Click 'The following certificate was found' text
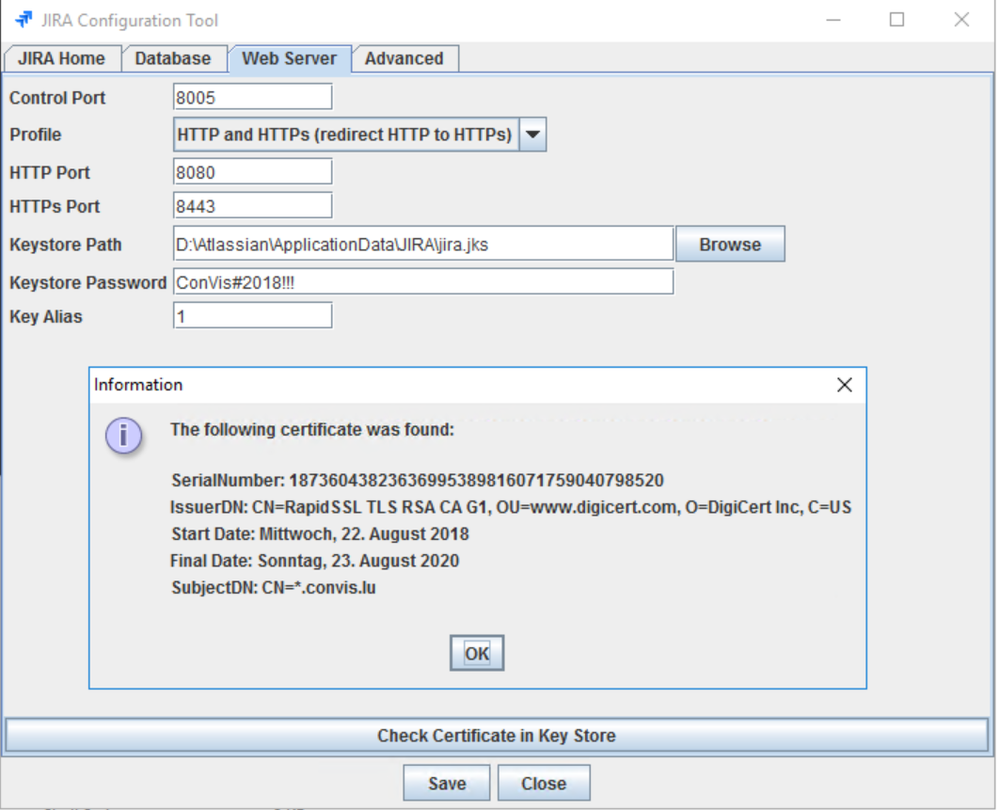 pos(312,430)
